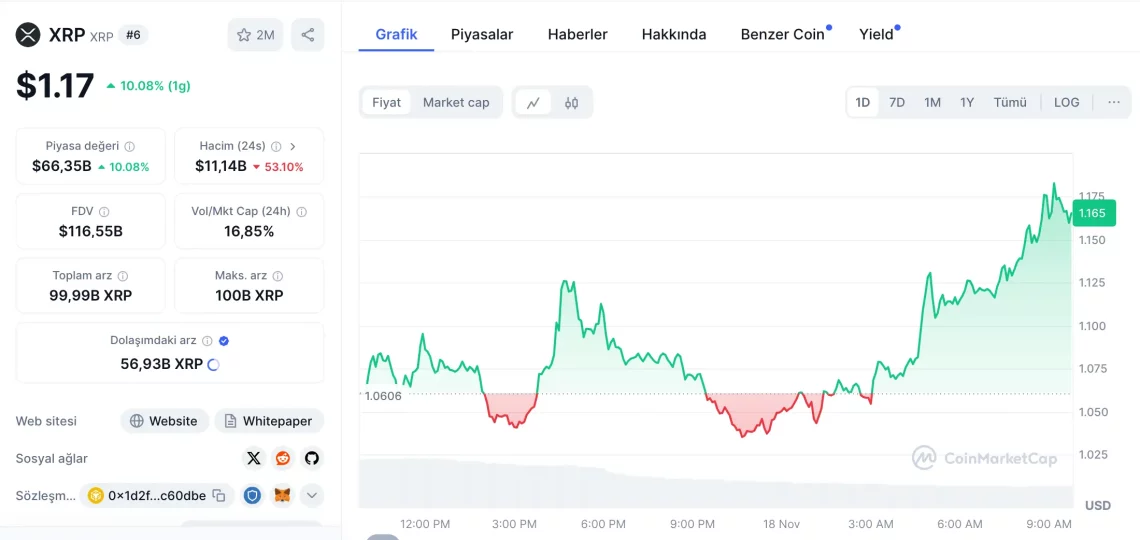
Task: Open the Whitepaper link
Action: pos(269,421)
